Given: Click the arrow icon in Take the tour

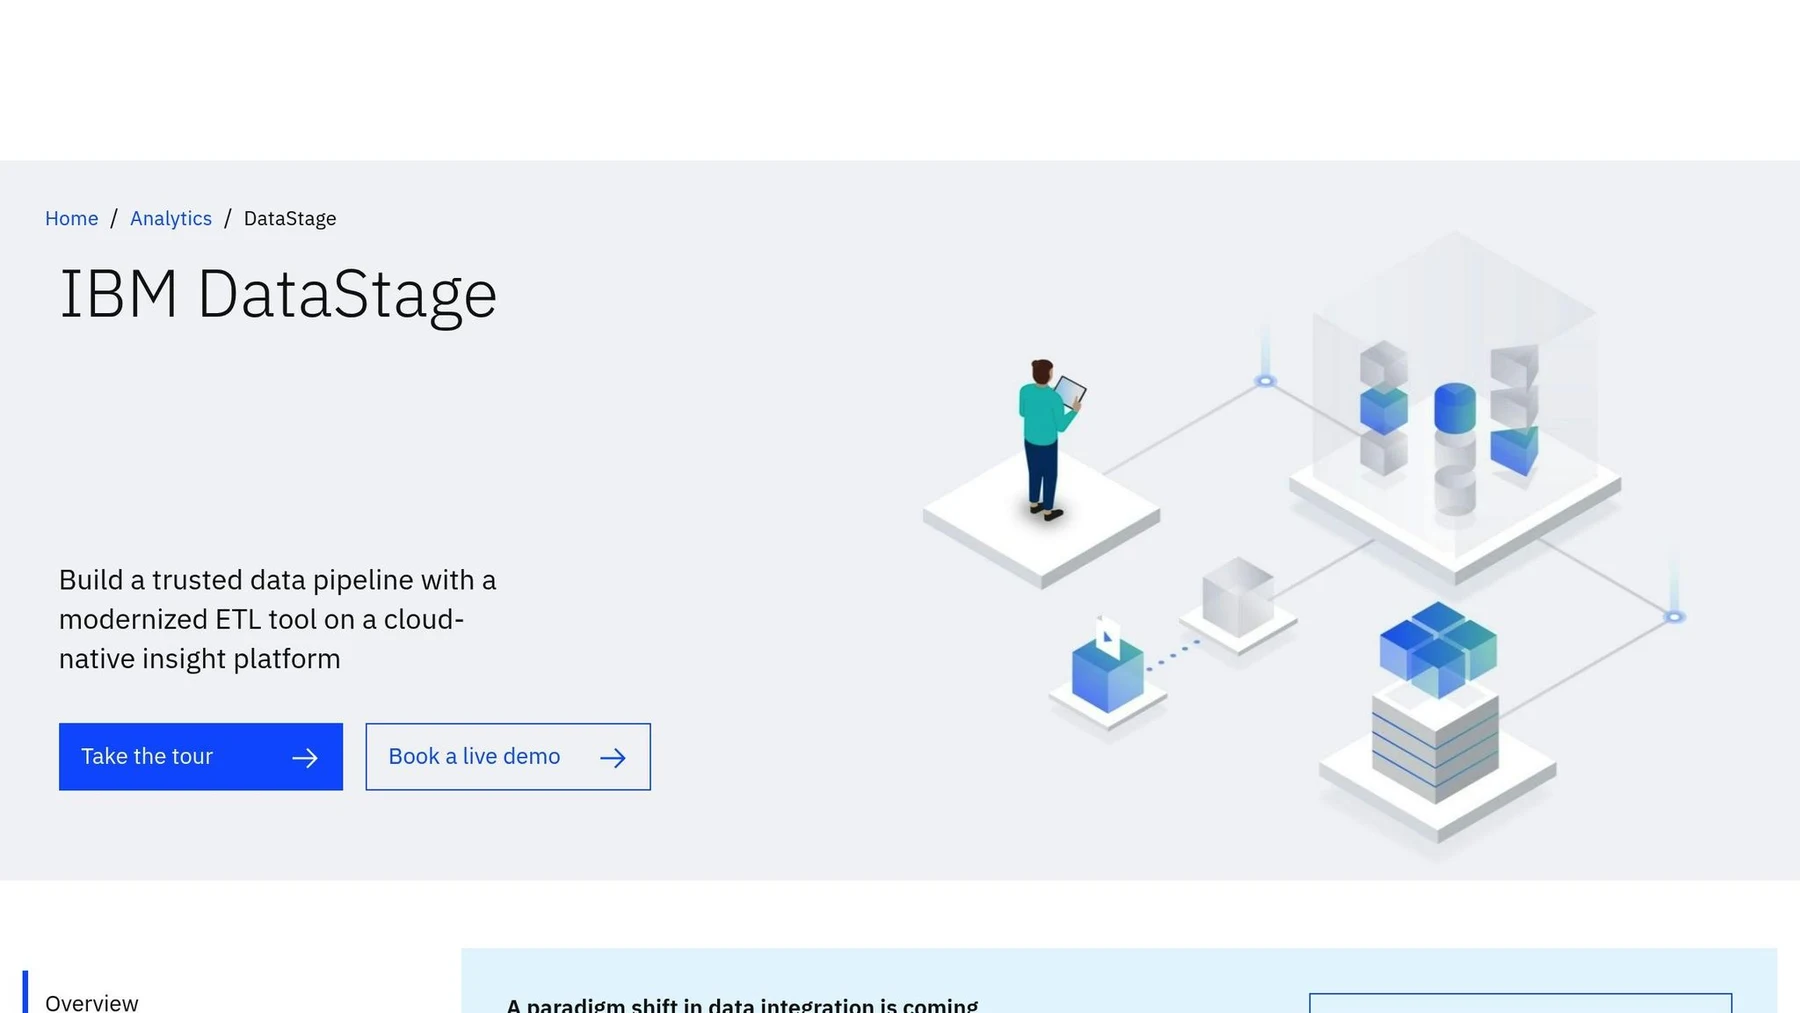Looking at the screenshot, I should [x=305, y=758].
